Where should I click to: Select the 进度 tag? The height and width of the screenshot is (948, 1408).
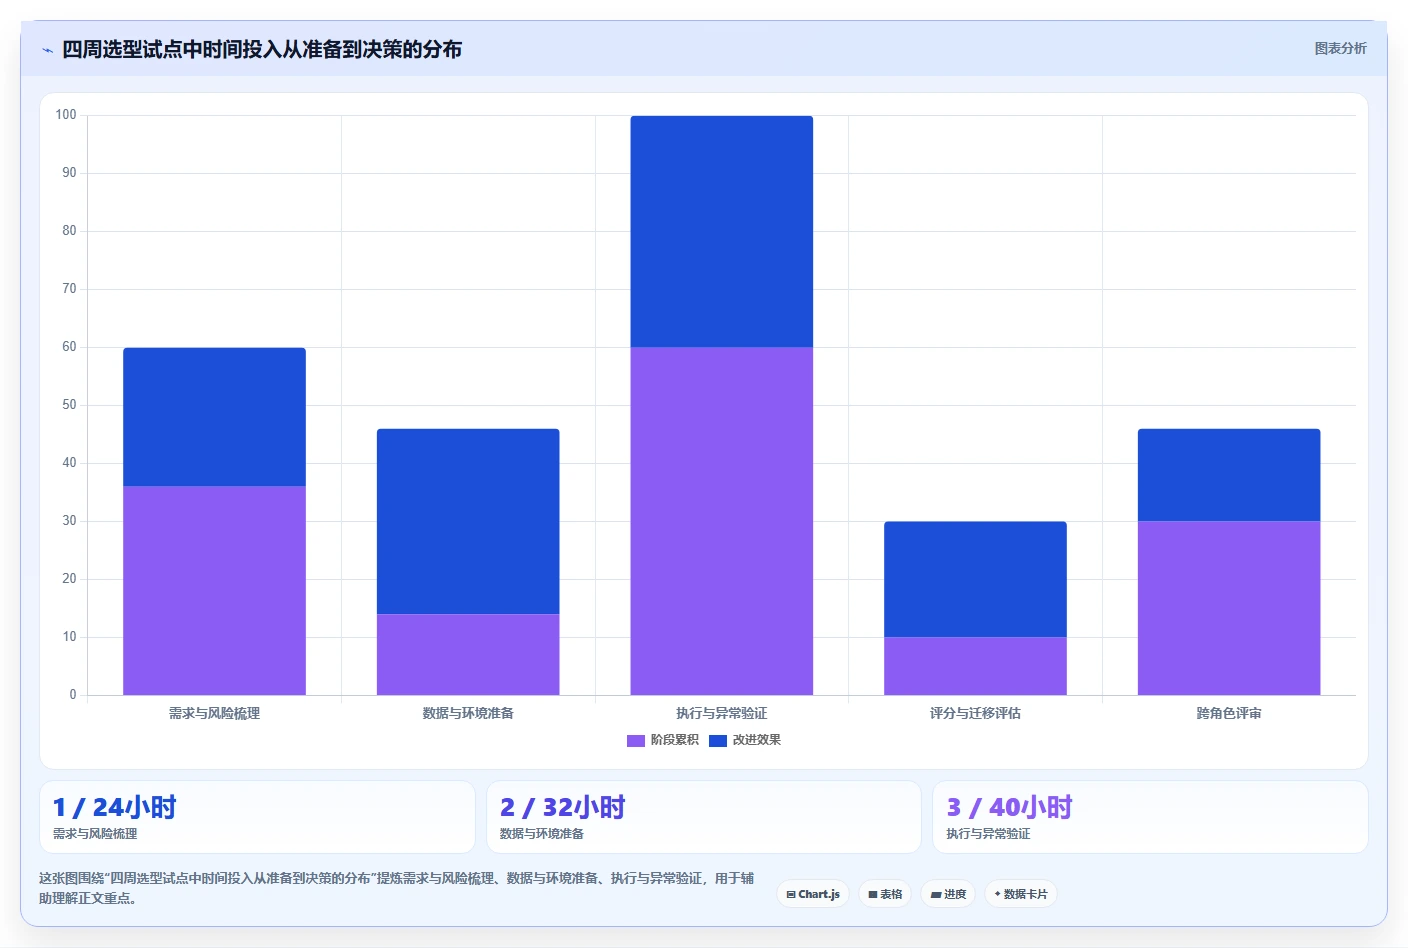[948, 894]
